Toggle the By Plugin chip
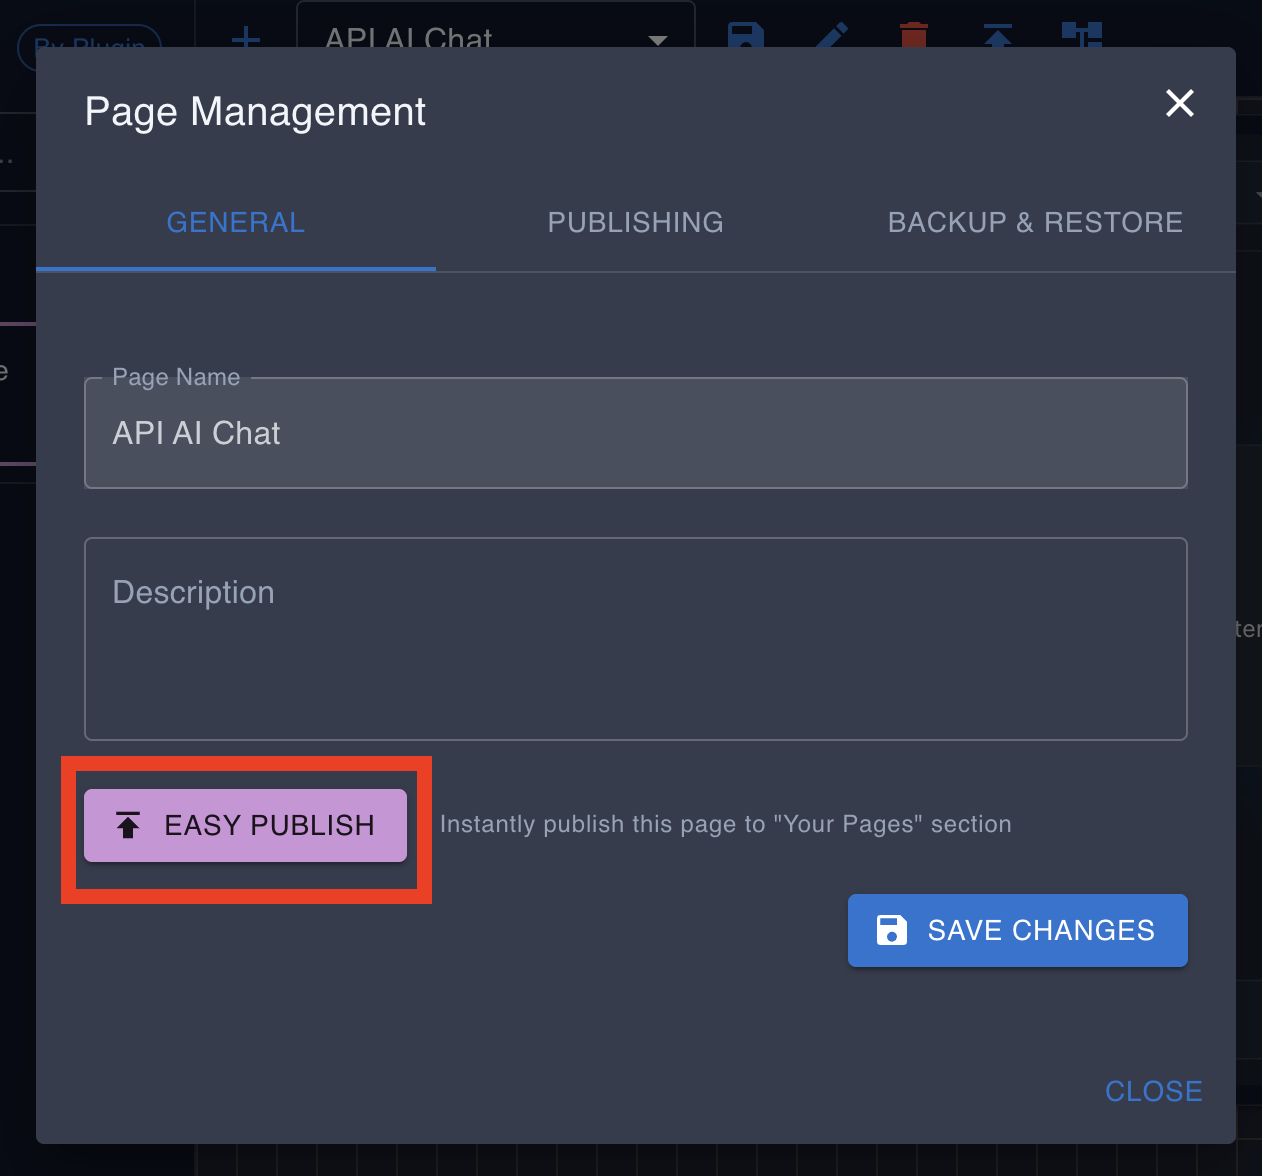Image resolution: width=1262 pixels, height=1176 pixels. (x=90, y=43)
